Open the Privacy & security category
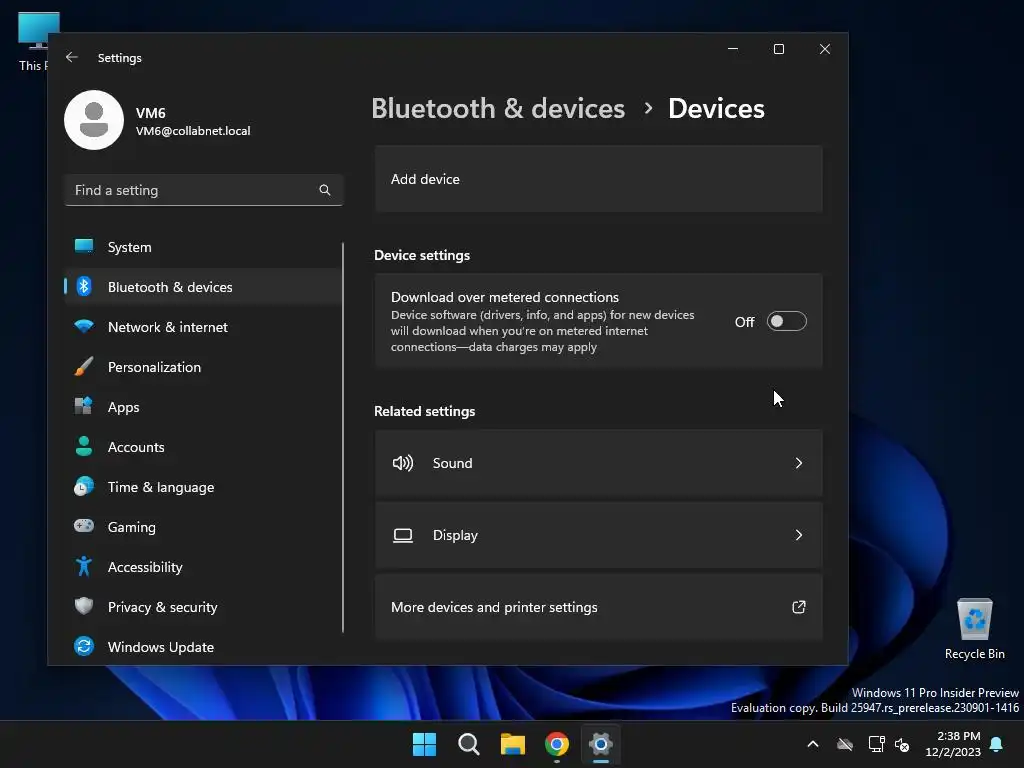 tap(203, 606)
